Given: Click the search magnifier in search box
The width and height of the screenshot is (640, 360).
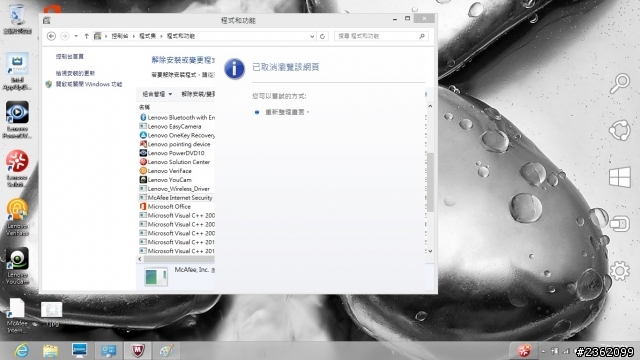Looking at the screenshot, I should click(x=422, y=36).
